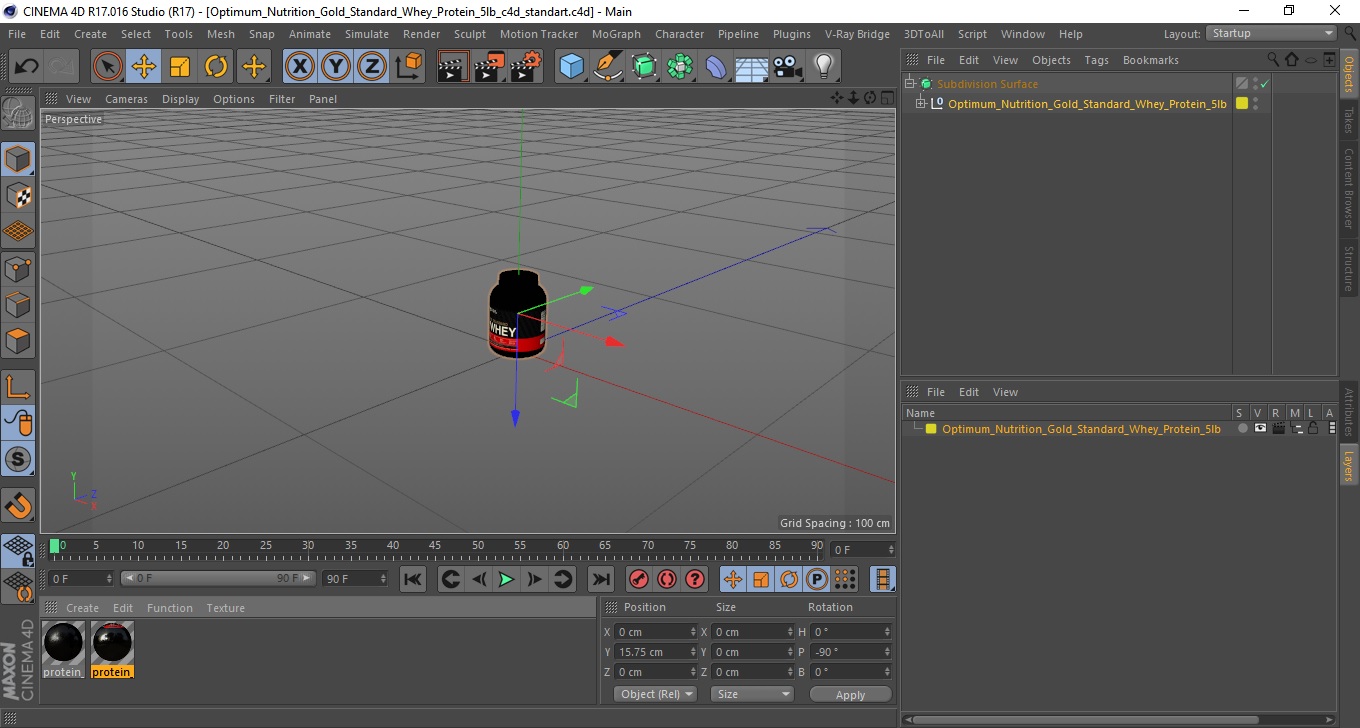Toggle viewport maximize icon top right
Image resolution: width=1360 pixels, height=728 pixels.
886,98
